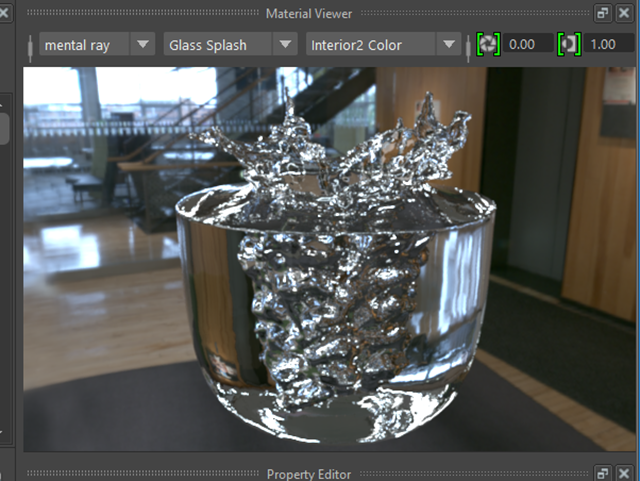
Task: Edit the exposure value field 0.00
Action: point(528,44)
